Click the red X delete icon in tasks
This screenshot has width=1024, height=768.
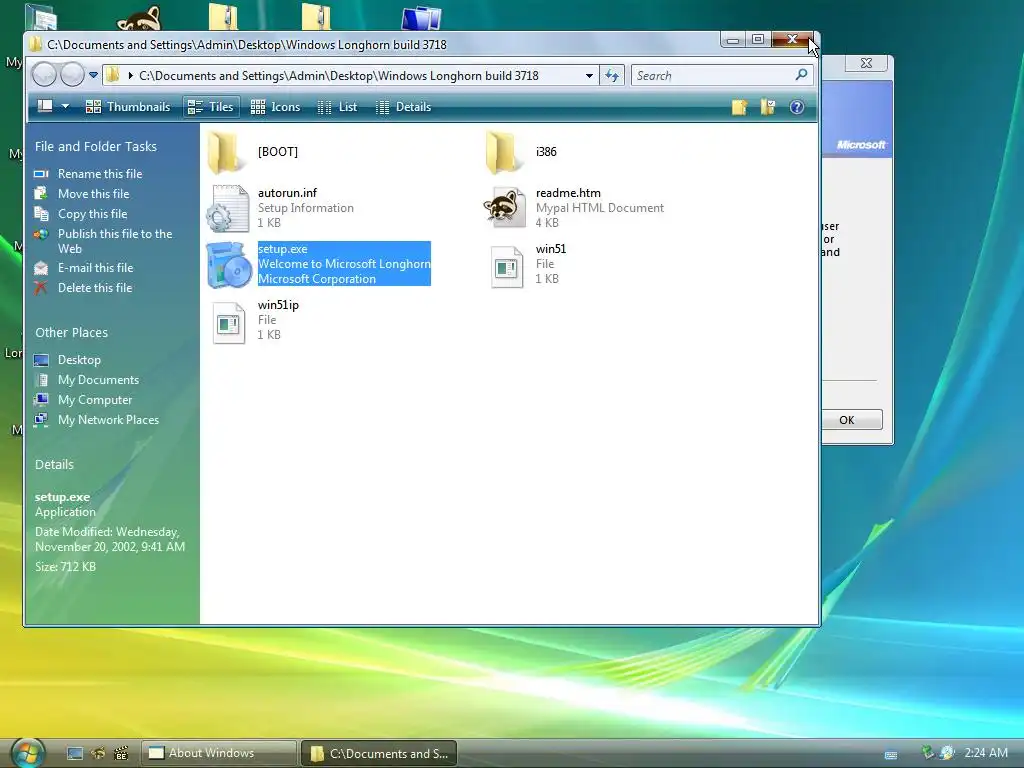(40, 288)
